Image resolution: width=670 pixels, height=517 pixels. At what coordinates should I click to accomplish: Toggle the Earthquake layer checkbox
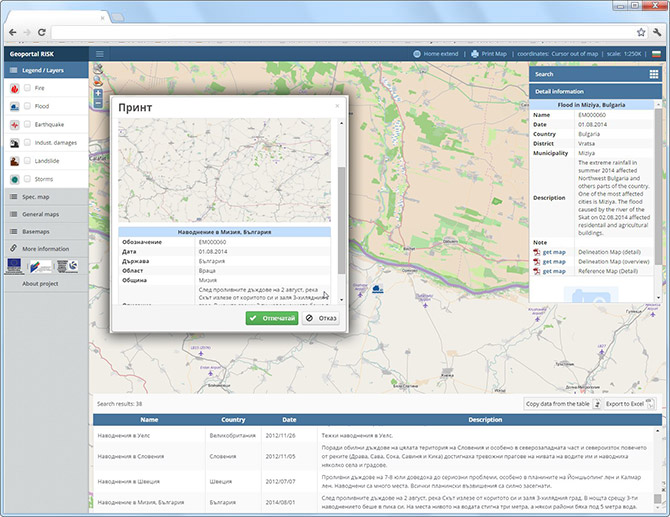tap(27, 124)
